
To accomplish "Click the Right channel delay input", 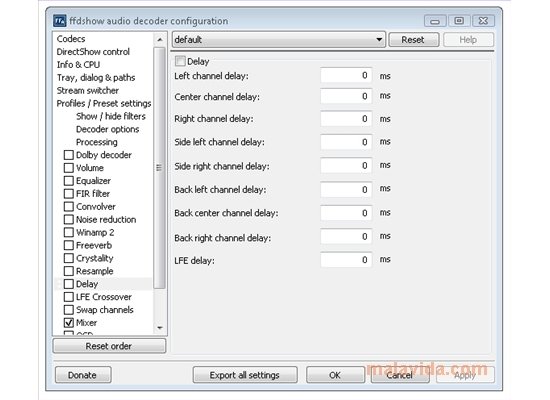I will (x=346, y=119).
